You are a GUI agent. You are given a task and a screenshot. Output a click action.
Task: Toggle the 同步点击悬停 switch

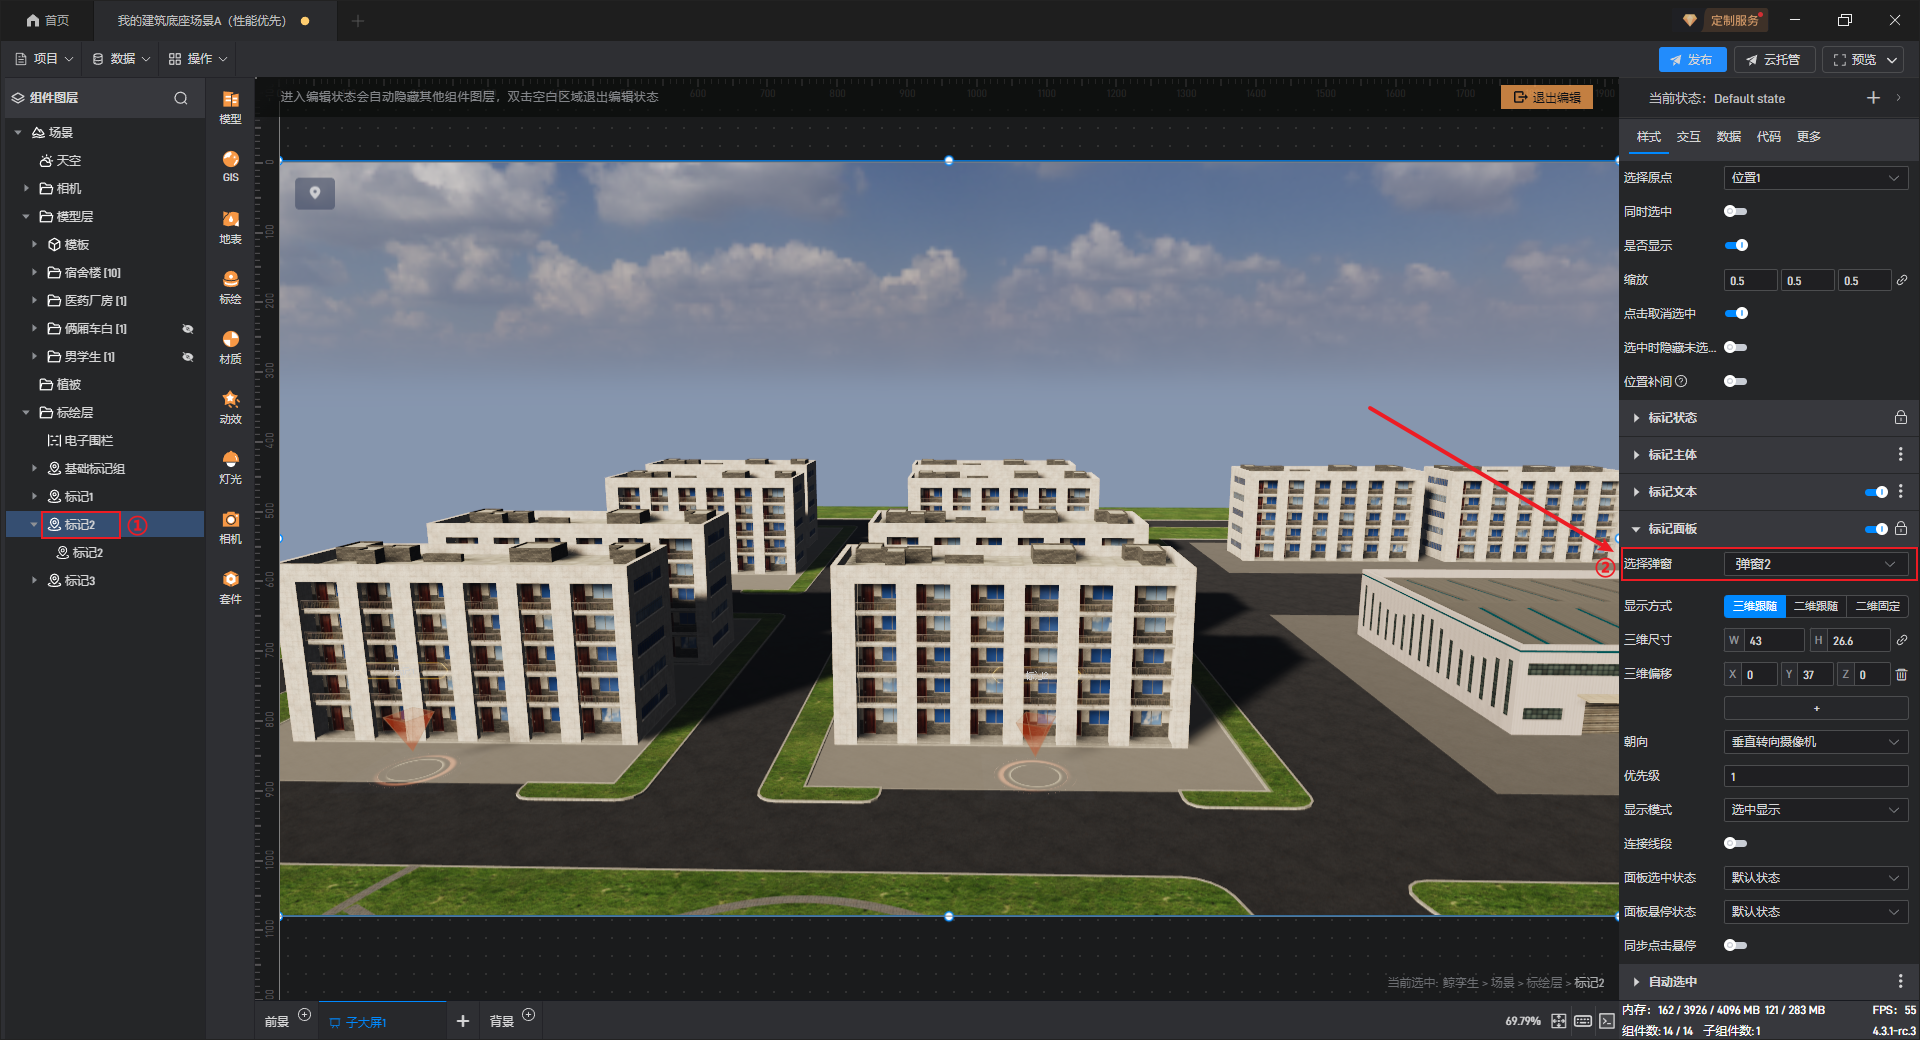click(x=1736, y=945)
